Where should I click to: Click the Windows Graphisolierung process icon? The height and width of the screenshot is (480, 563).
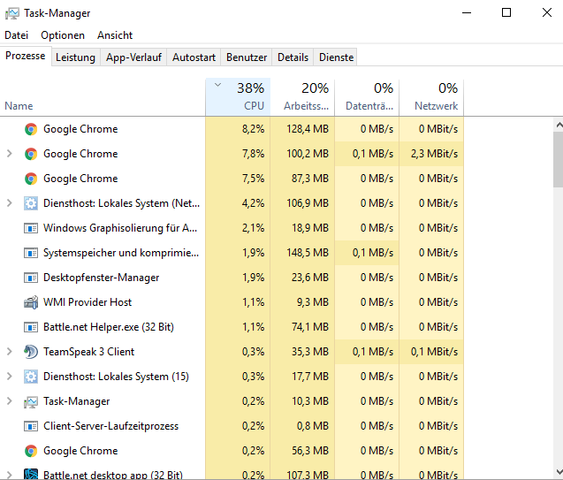click(x=31, y=228)
